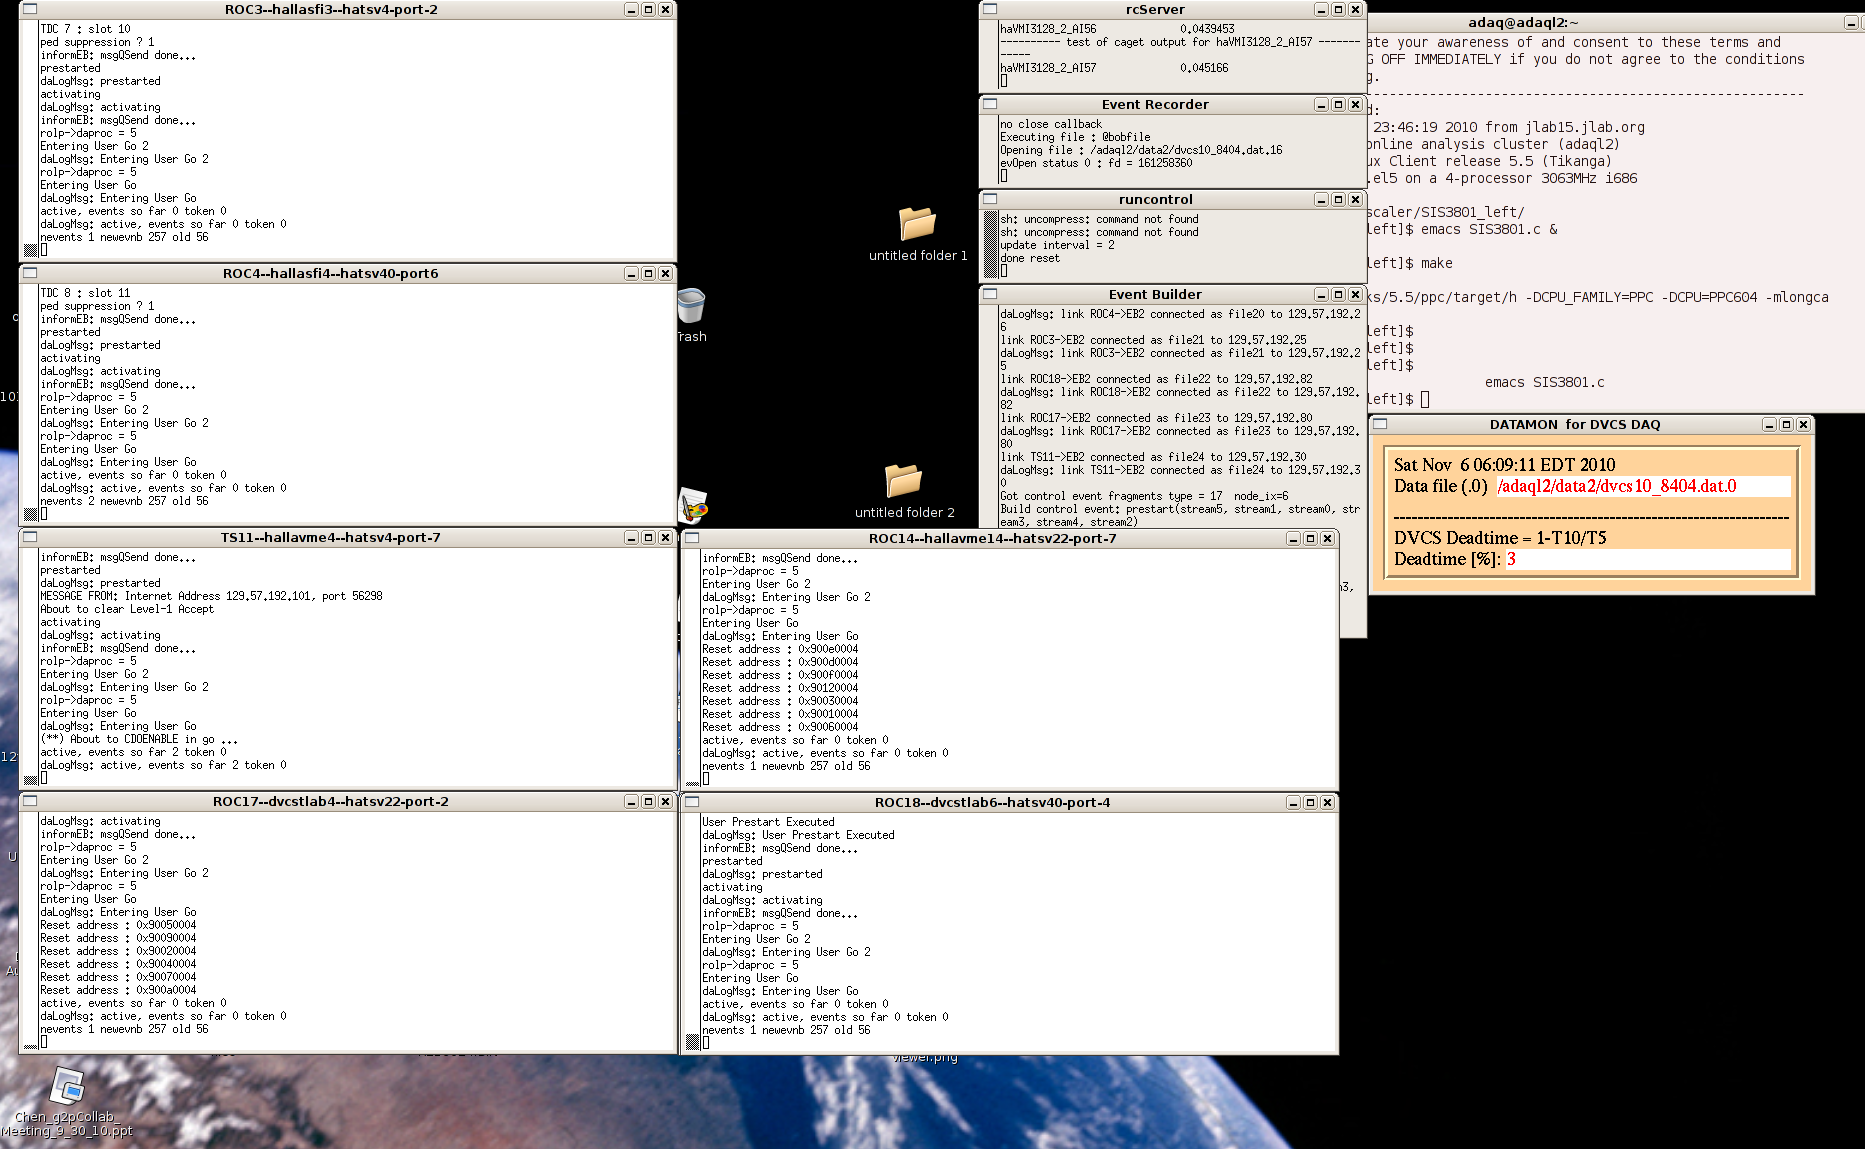Maximize the ROC4--hallasfi4 window
This screenshot has width=1865, height=1149.
coord(648,273)
